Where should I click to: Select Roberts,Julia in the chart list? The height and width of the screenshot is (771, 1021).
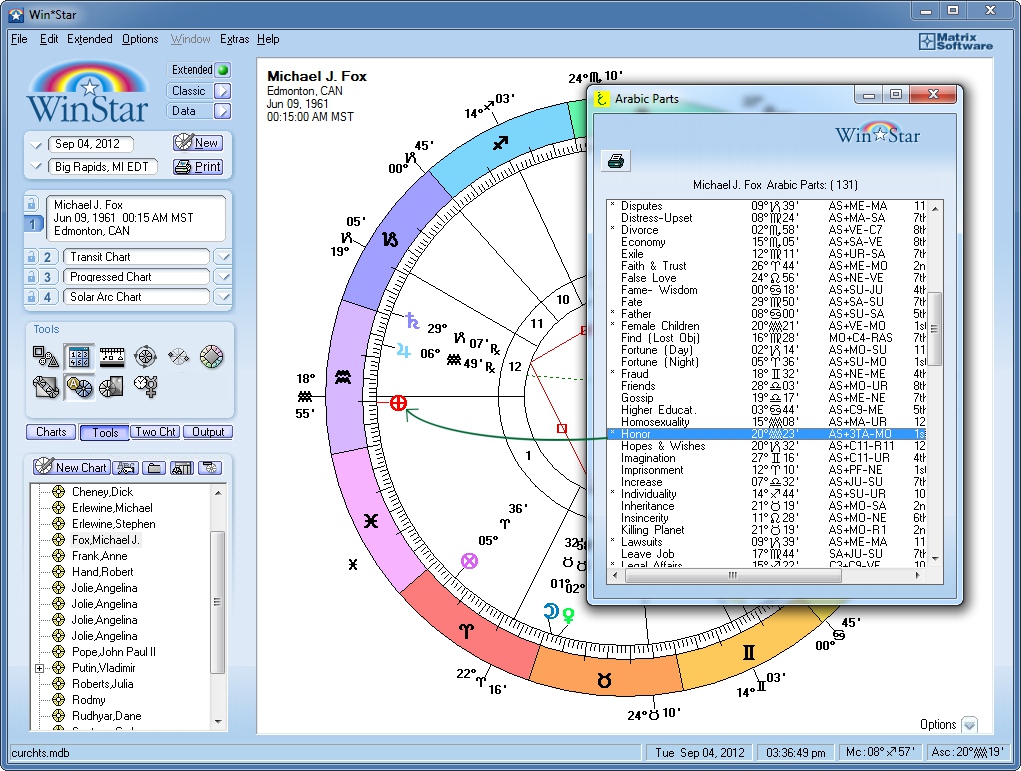point(102,684)
